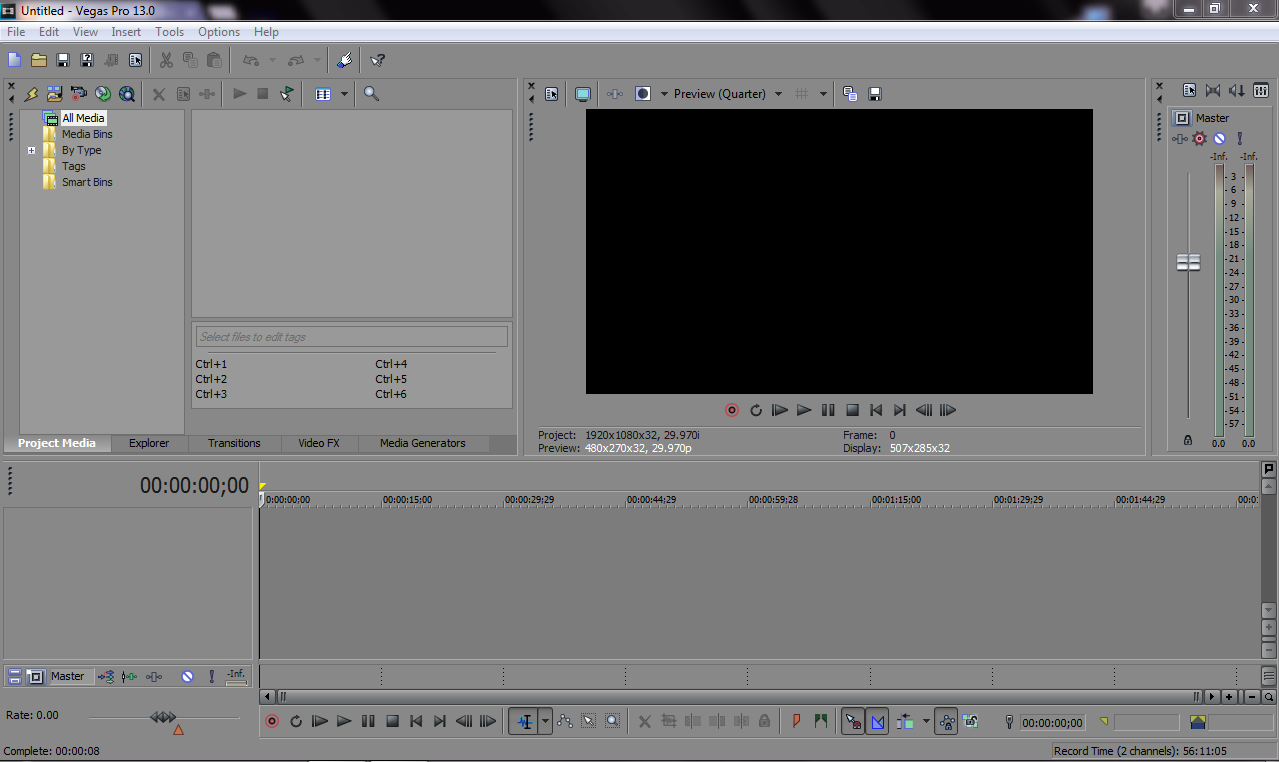Solo the Master bus in mixer panel
1279x762 pixels.
click(1239, 139)
